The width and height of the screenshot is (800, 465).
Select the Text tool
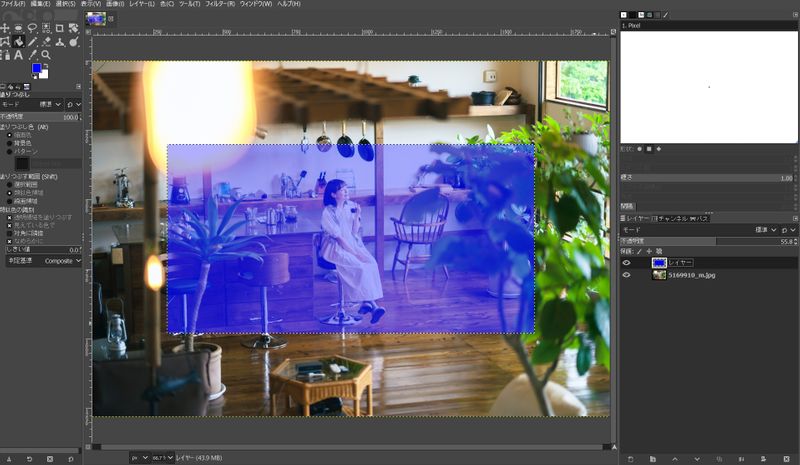19,54
